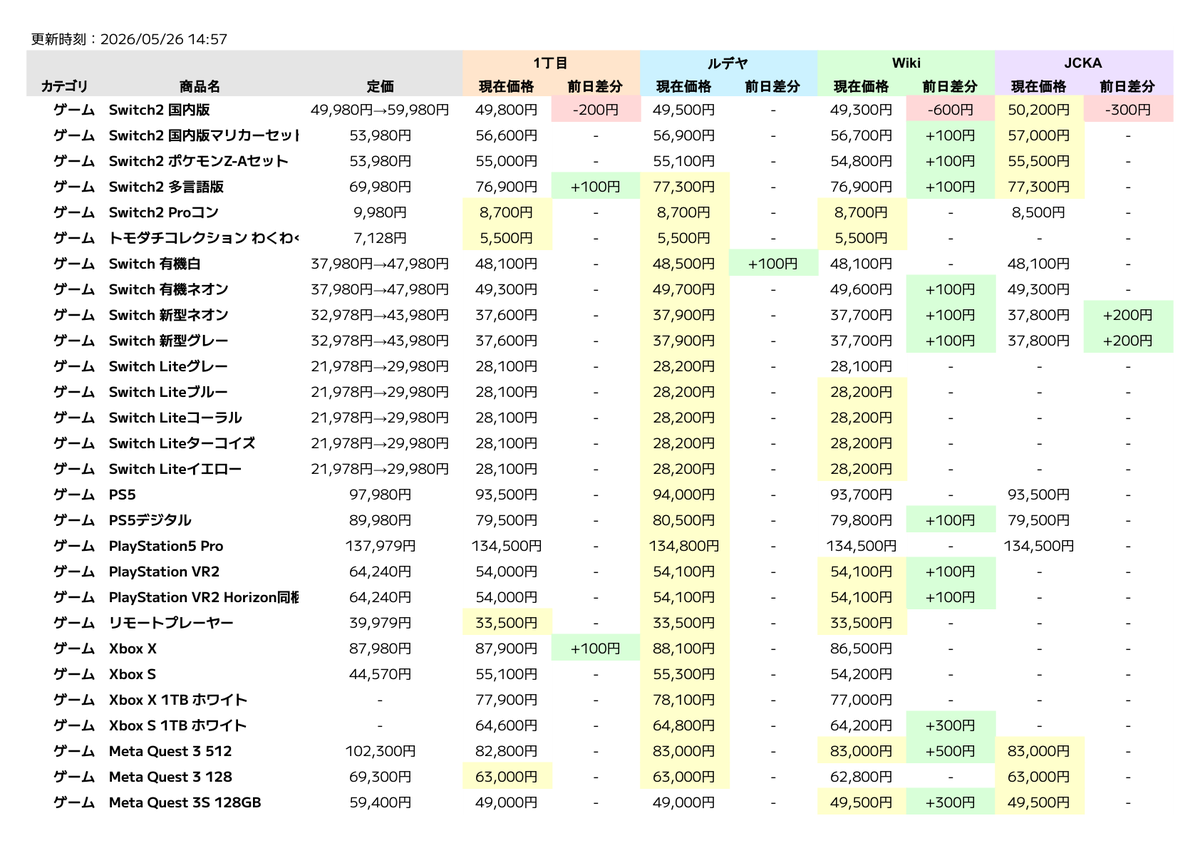Select Switch2 ポケモンZ-Aセット product name

[x=198, y=161]
